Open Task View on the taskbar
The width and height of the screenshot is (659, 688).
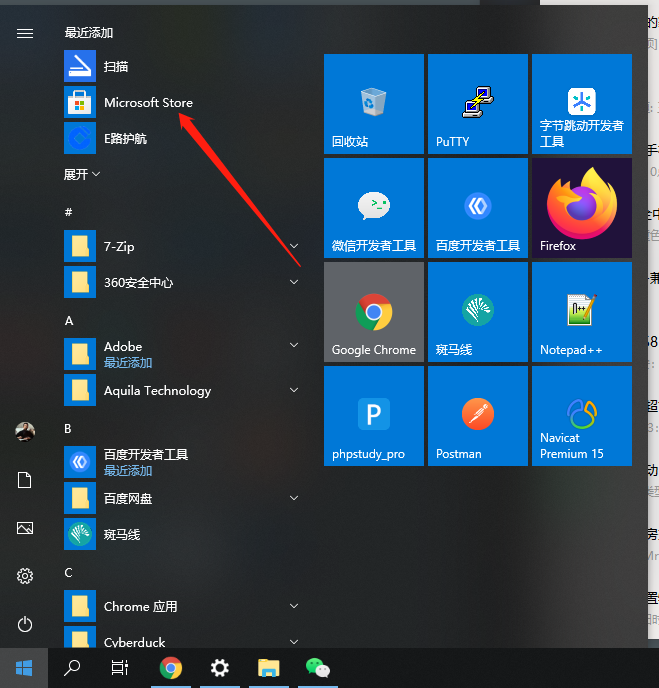[x=119, y=668]
